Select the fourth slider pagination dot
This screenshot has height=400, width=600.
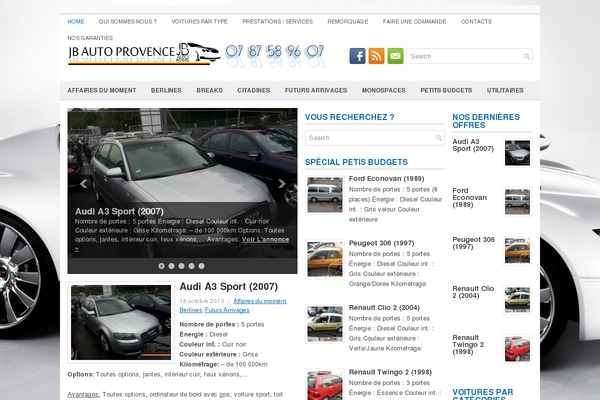pyautogui.click(x=191, y=266)
